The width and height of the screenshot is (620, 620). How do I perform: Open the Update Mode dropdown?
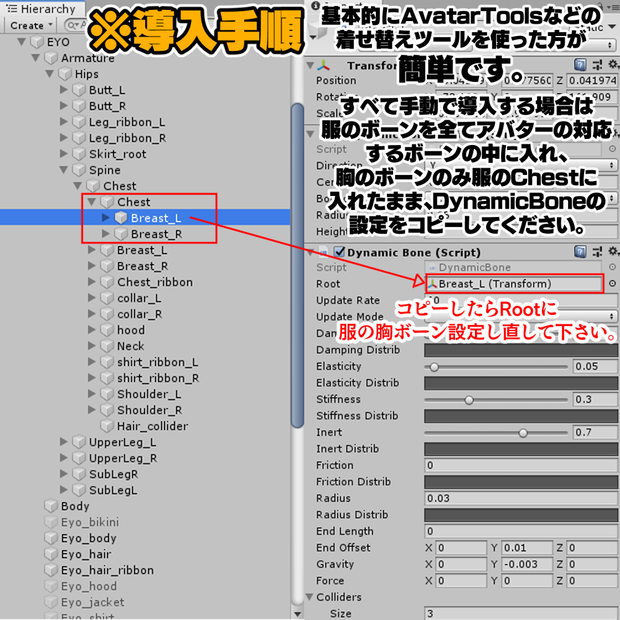click(521, 316)
